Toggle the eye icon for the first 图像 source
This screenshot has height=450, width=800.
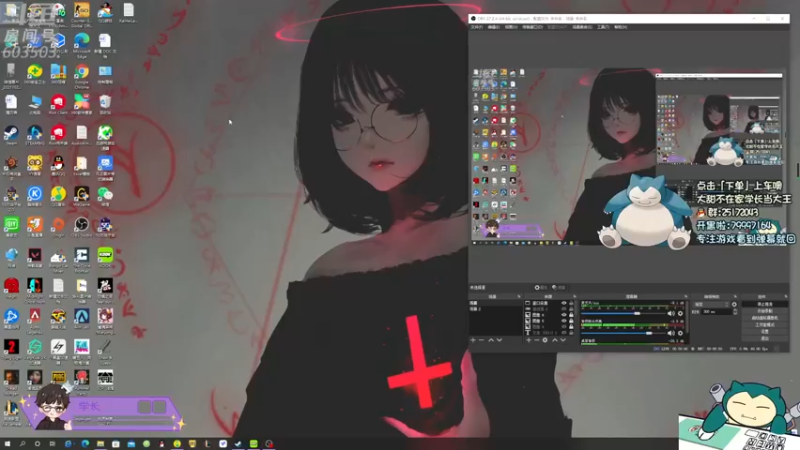tap(564, 315)
